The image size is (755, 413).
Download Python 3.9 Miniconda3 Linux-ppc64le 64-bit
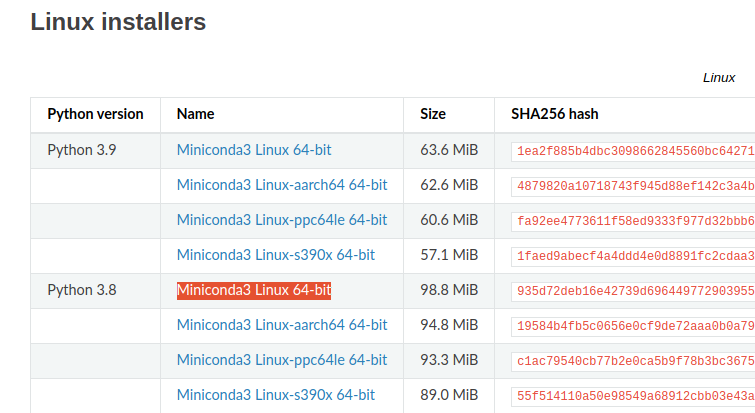(x=281, y=220)
